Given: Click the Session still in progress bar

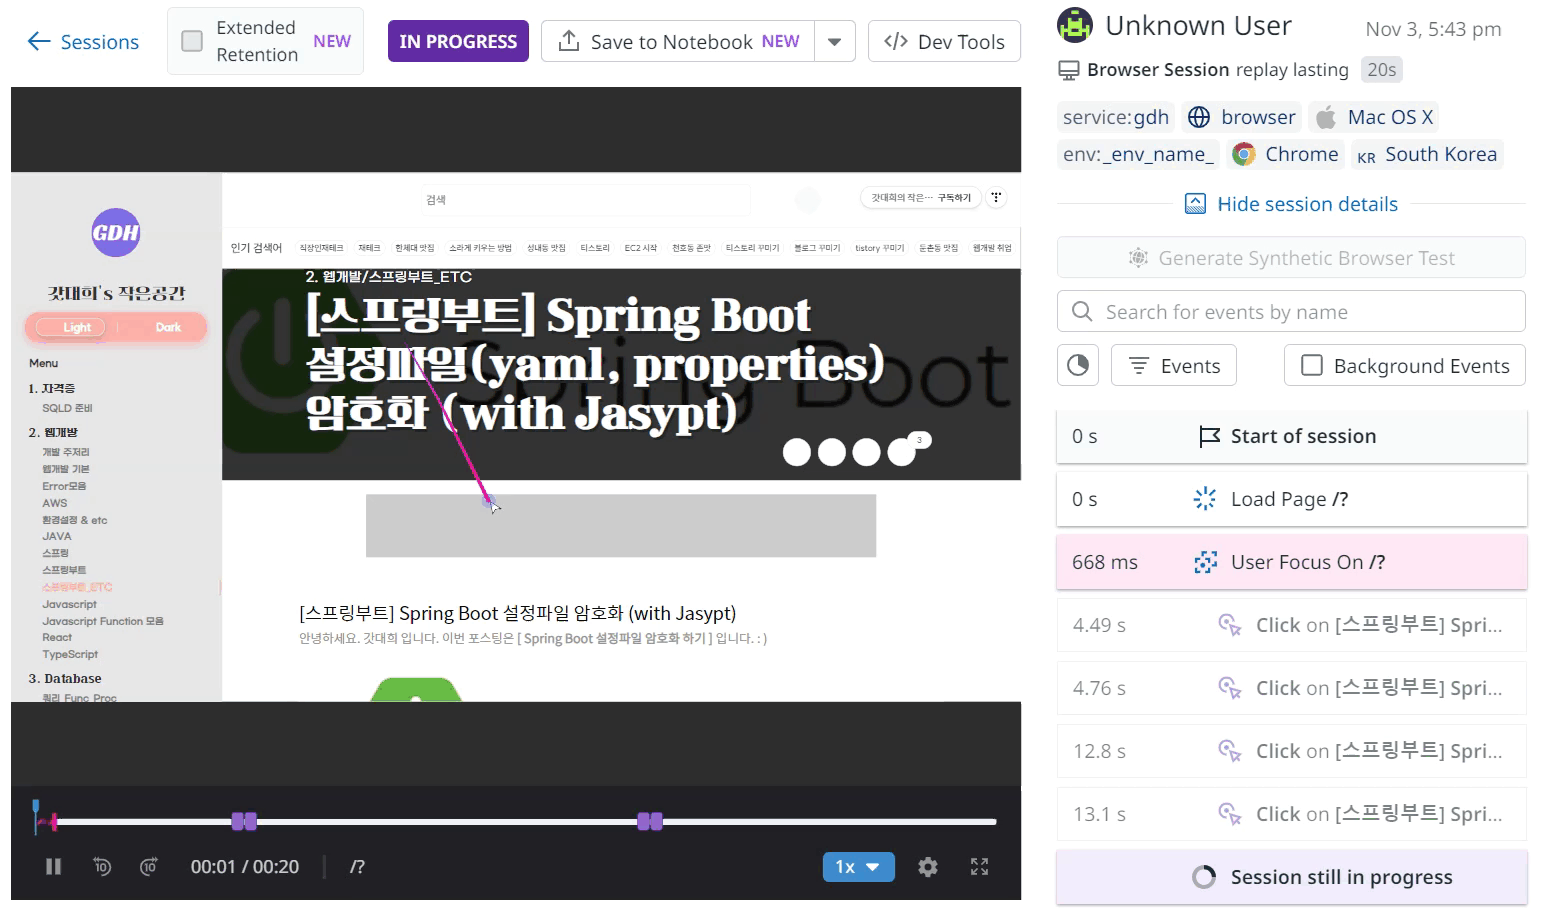Looking at the screenshot, I should (1291, 877).
